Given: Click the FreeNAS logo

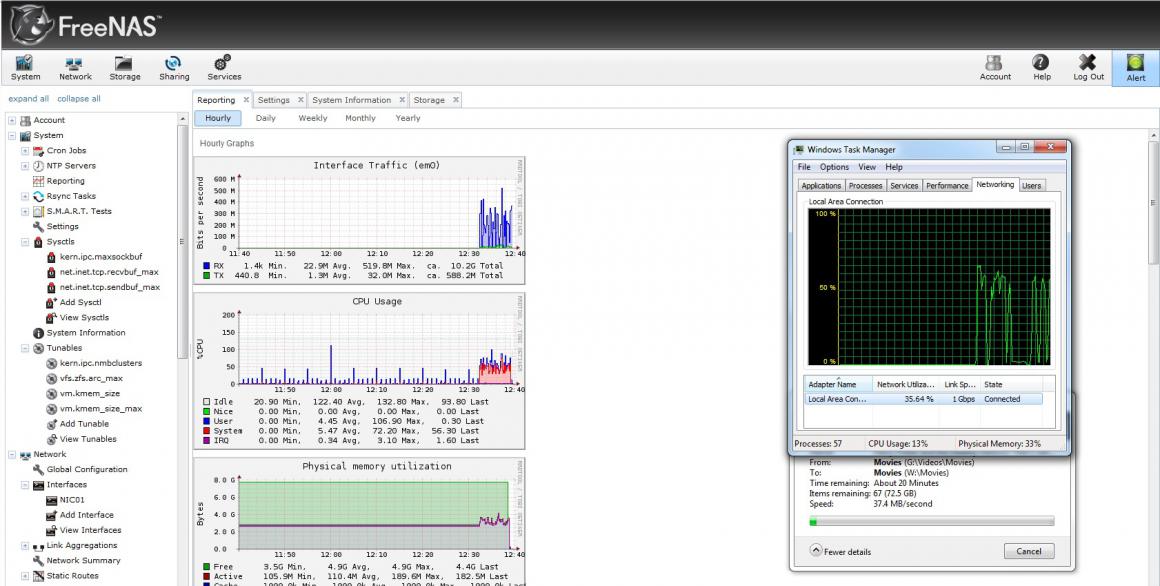Looking at the screenshot, I should (x=86, y=24).
